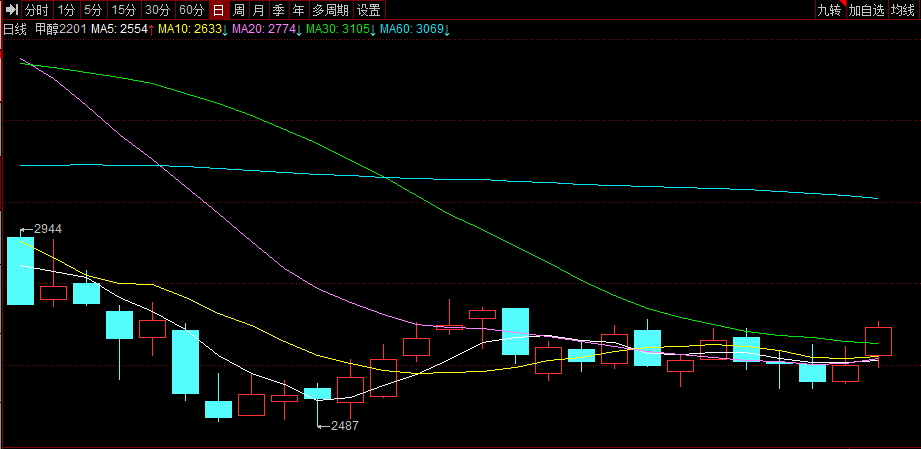Toggle the 均线 moving average button
This screenshot has height=449, width=921.
coord(903,9)
